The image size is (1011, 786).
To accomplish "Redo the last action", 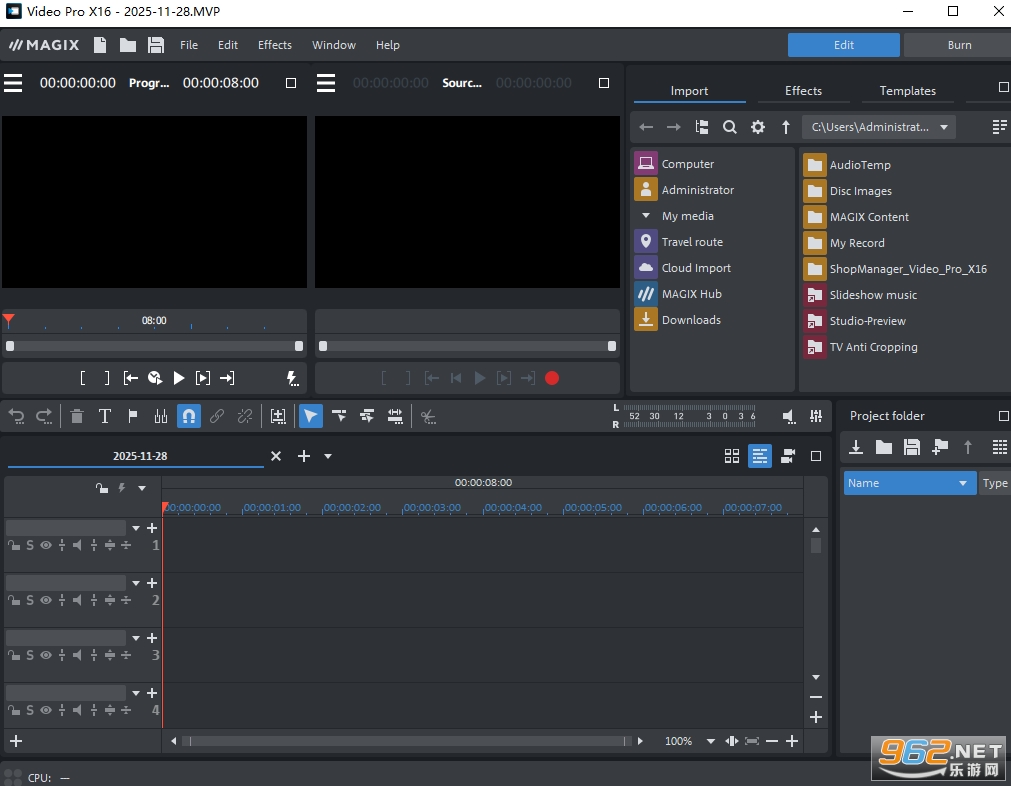I will [44, 417].
